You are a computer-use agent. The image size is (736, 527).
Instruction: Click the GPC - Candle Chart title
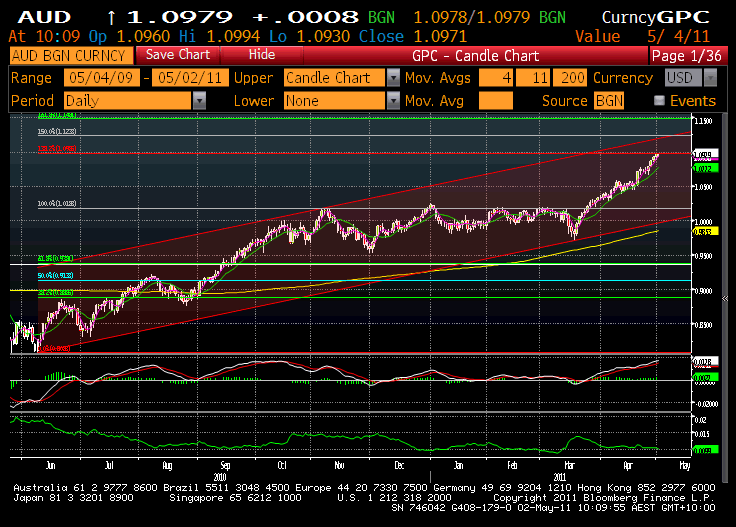click(x=475, y=56)
